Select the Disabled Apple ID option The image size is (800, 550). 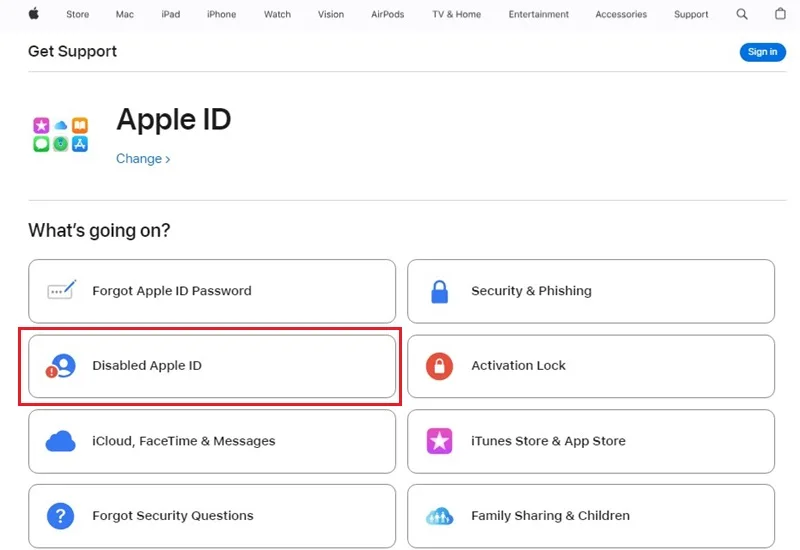[x=212, y=366]
